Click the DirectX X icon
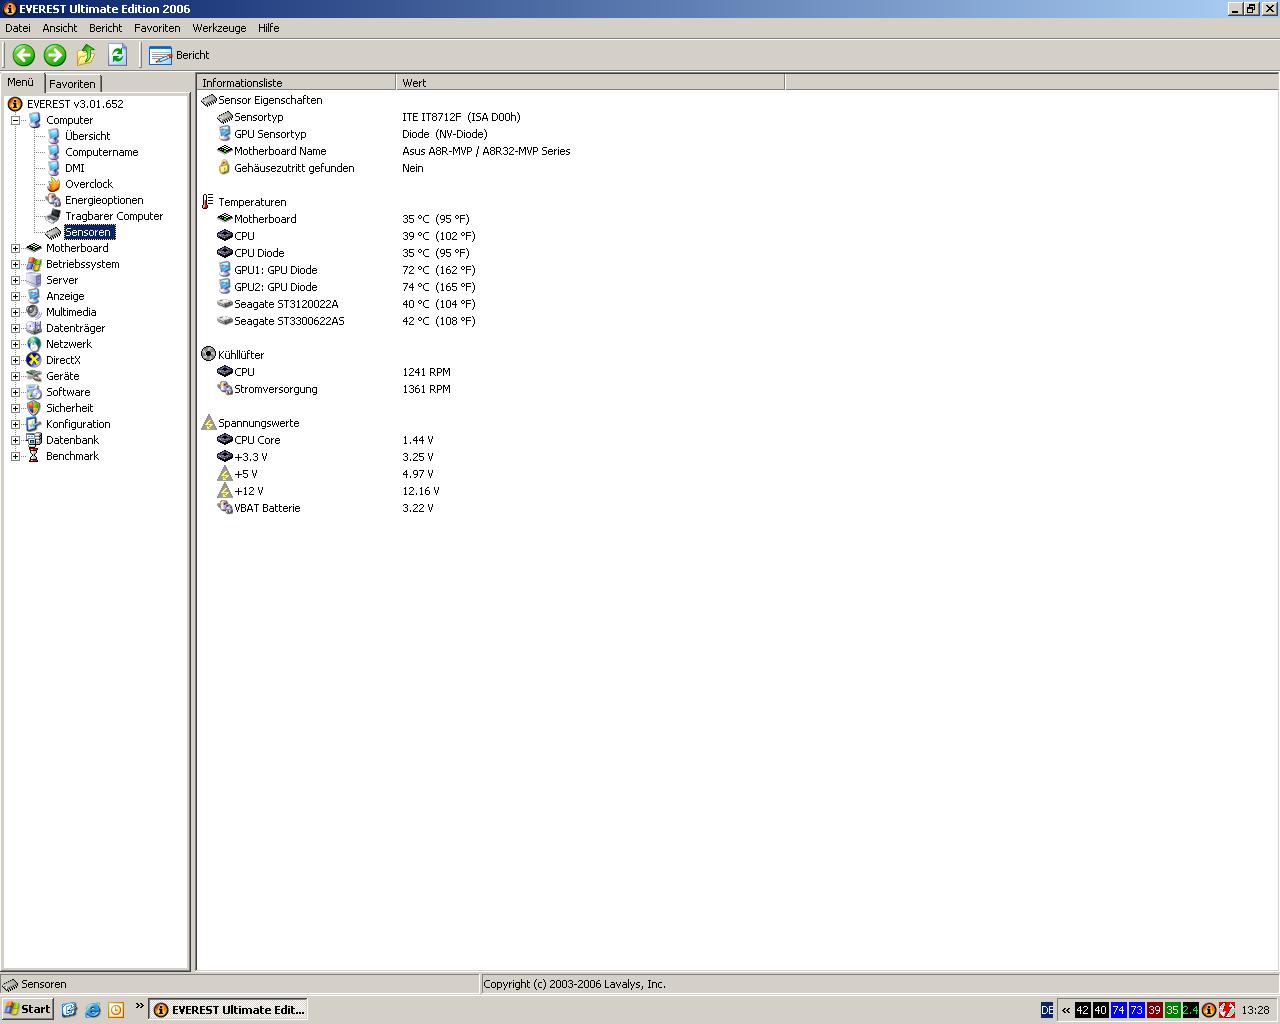 point(34,360)
